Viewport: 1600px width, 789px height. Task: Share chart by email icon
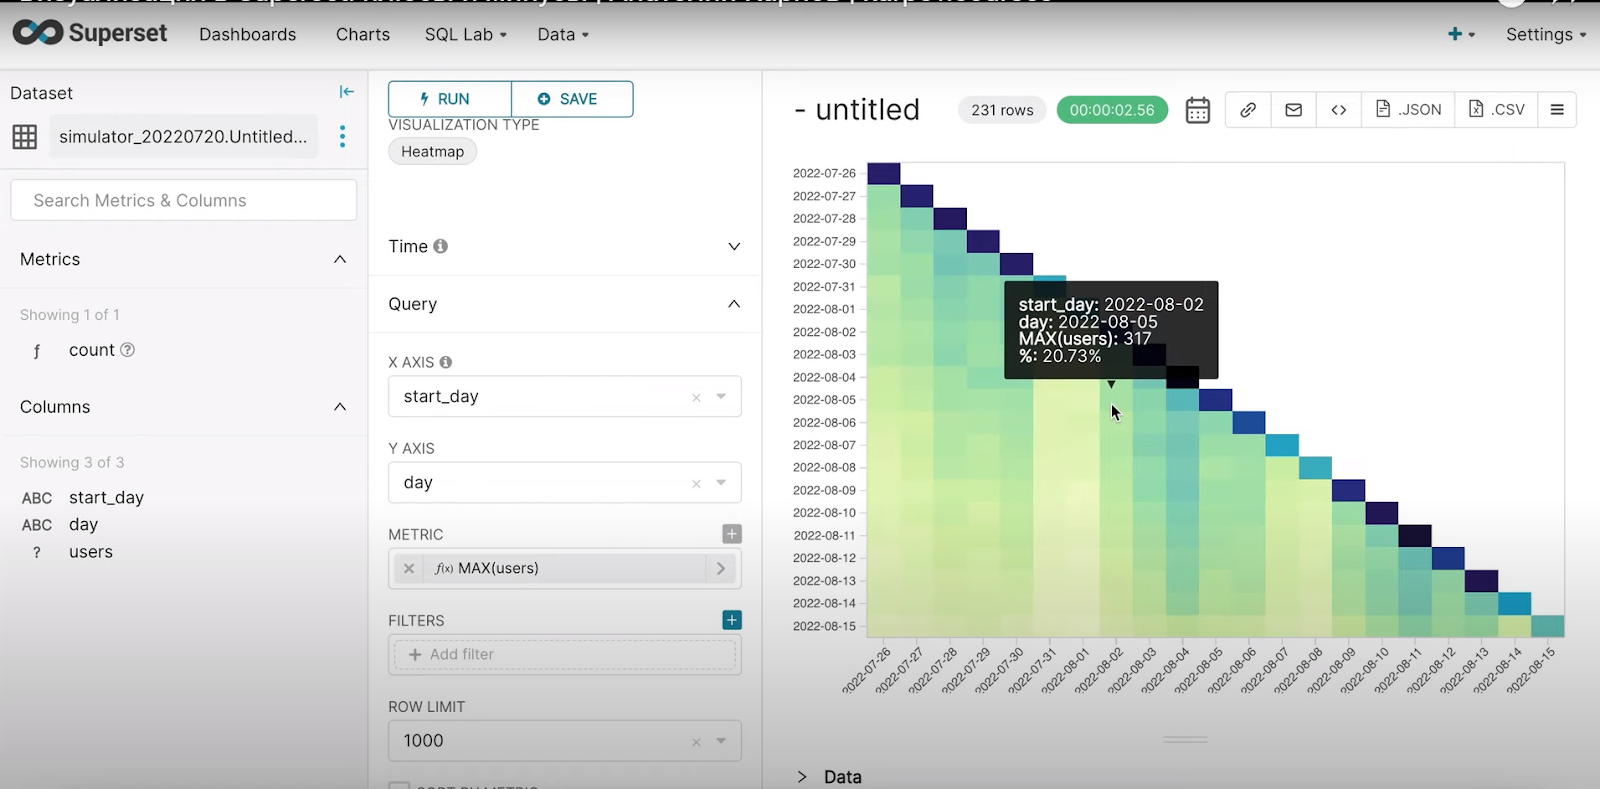(1293, 110)
